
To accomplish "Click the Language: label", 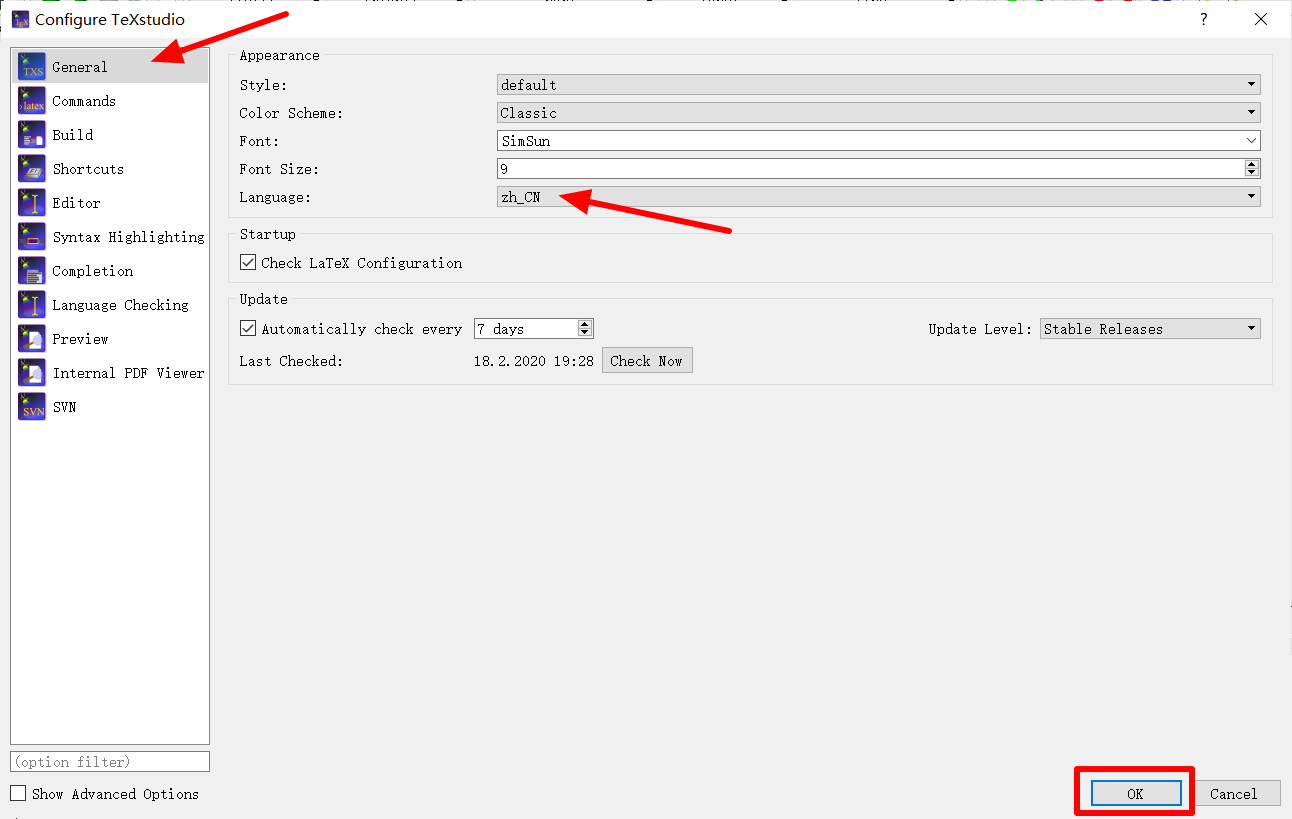I will tap(275, 197).
